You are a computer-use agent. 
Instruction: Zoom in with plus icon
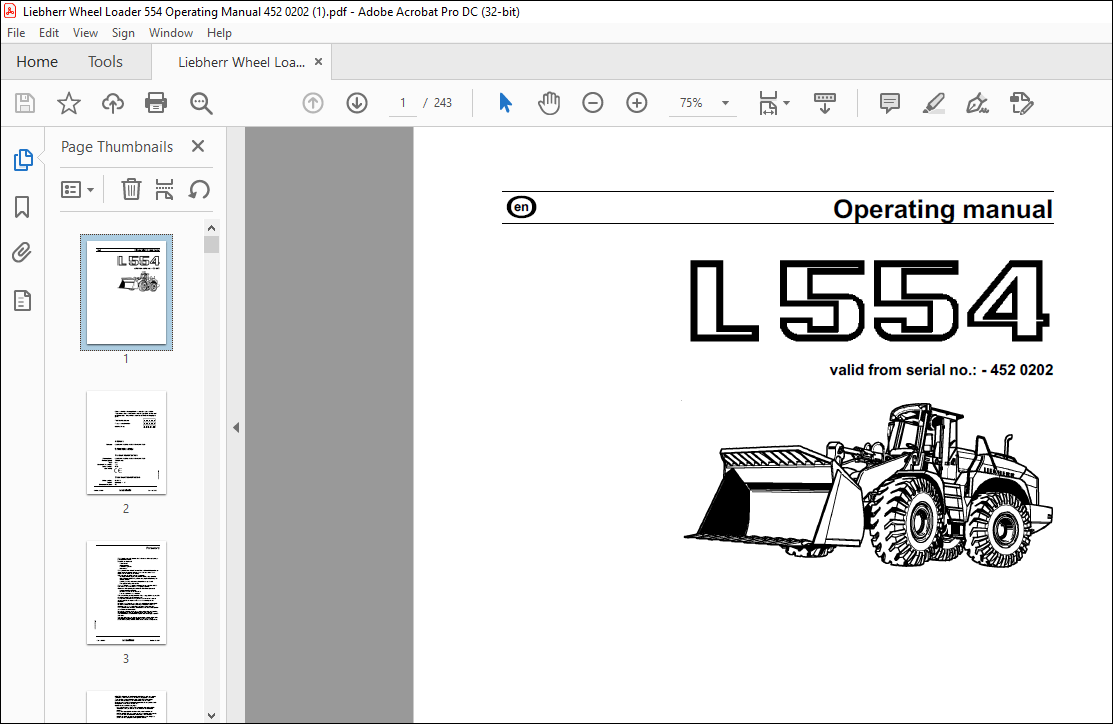[637, 103]
